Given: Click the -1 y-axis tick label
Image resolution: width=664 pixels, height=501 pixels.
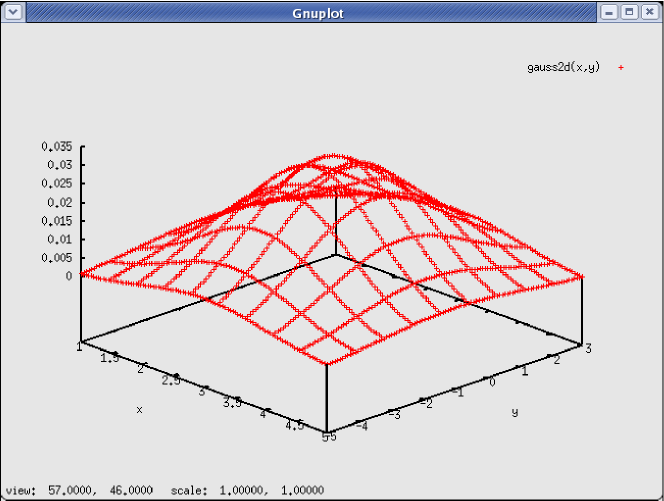Looking at the screenshot, I should (458, 393).
